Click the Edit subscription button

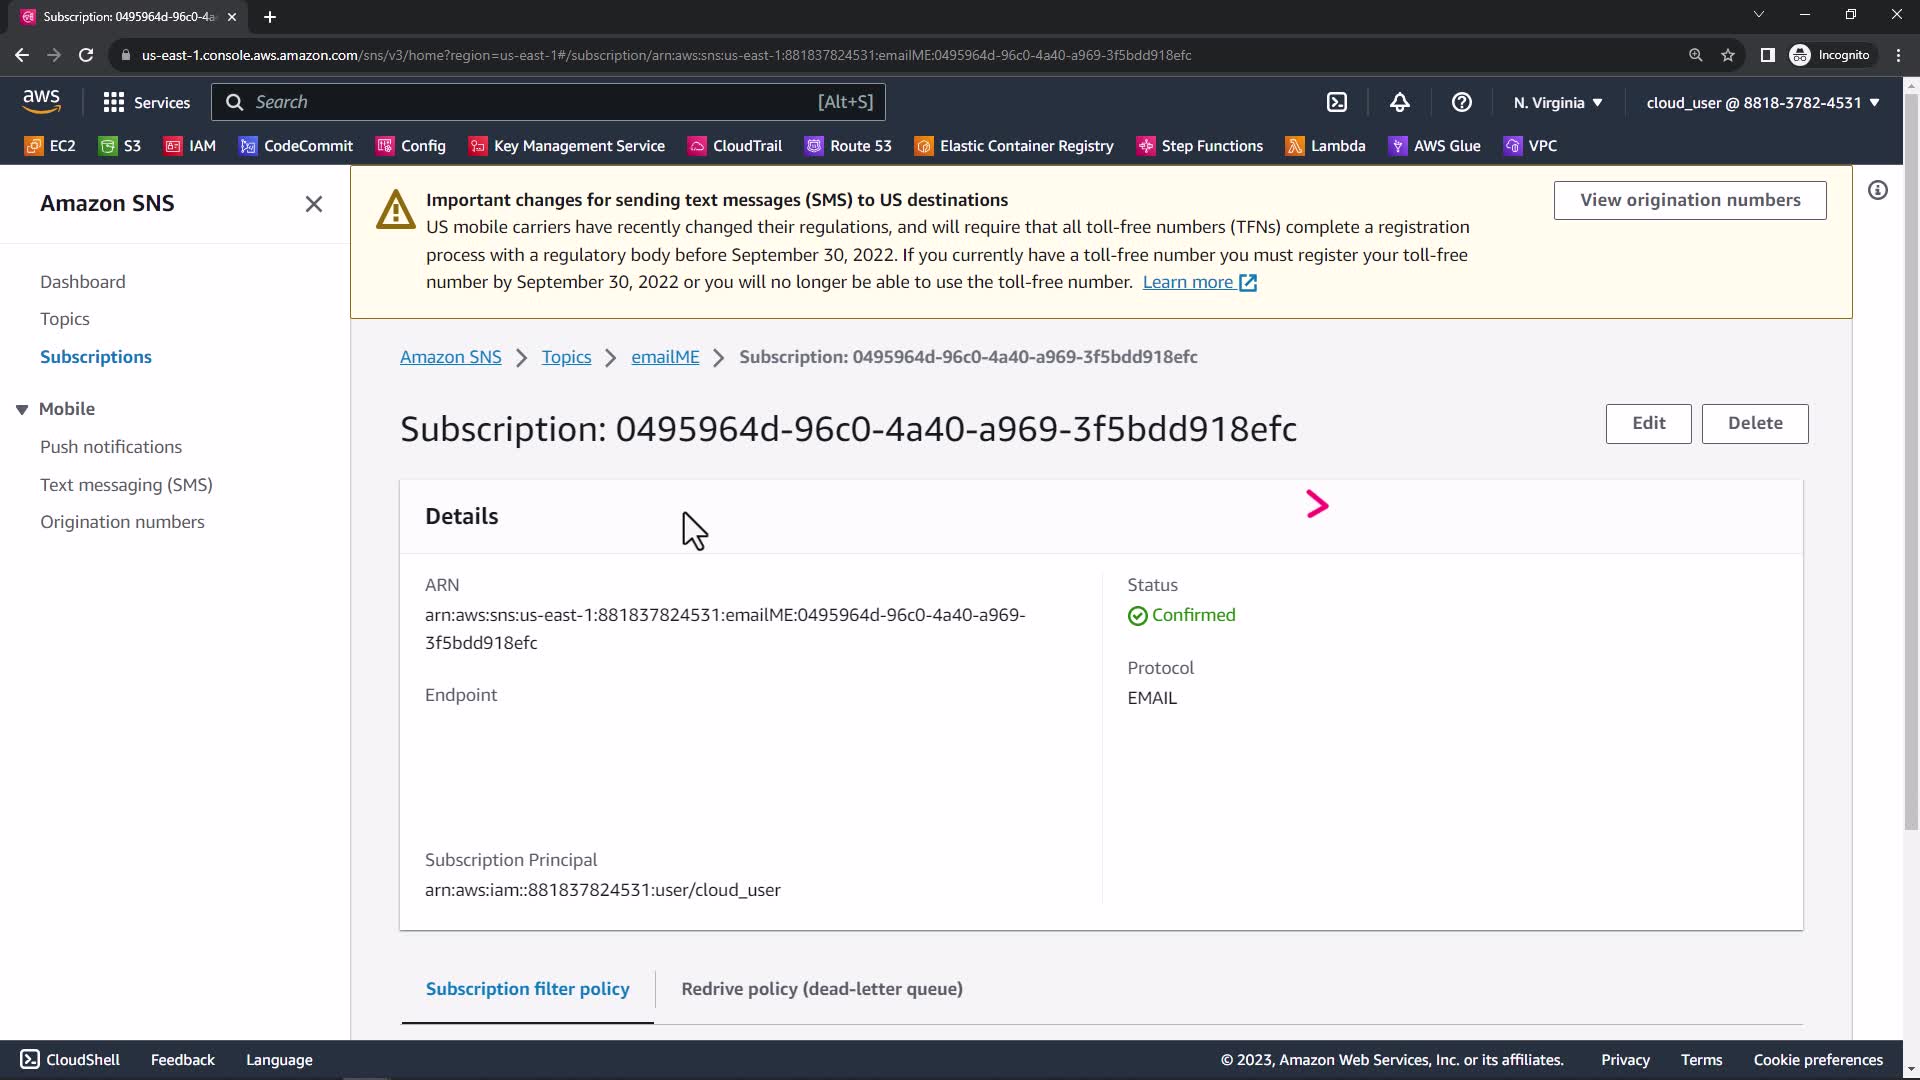click(1648, 423)
